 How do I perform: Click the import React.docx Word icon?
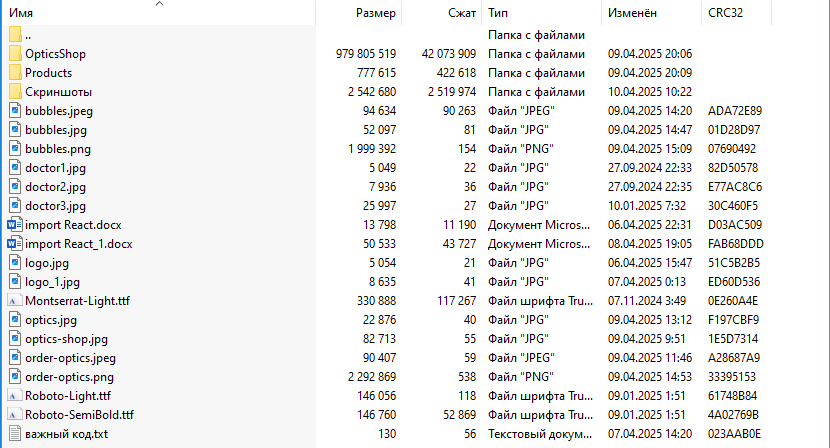click(x=14, y=225)
